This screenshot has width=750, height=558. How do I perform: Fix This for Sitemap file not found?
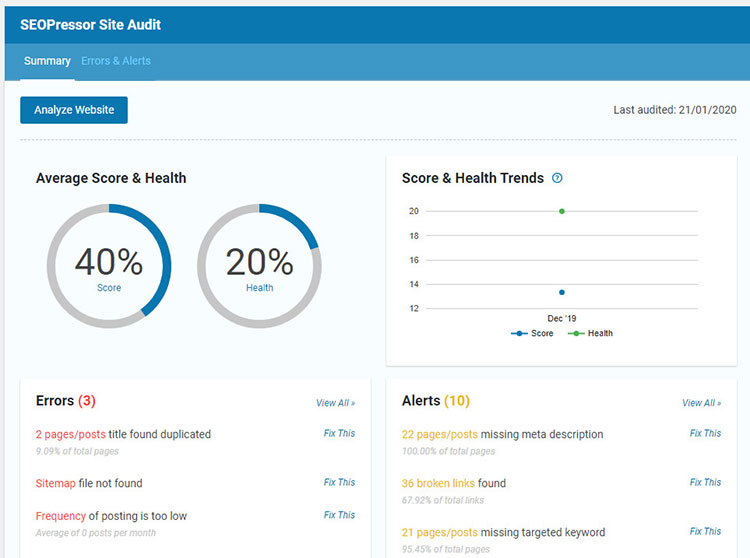click(x=339, y=482)
